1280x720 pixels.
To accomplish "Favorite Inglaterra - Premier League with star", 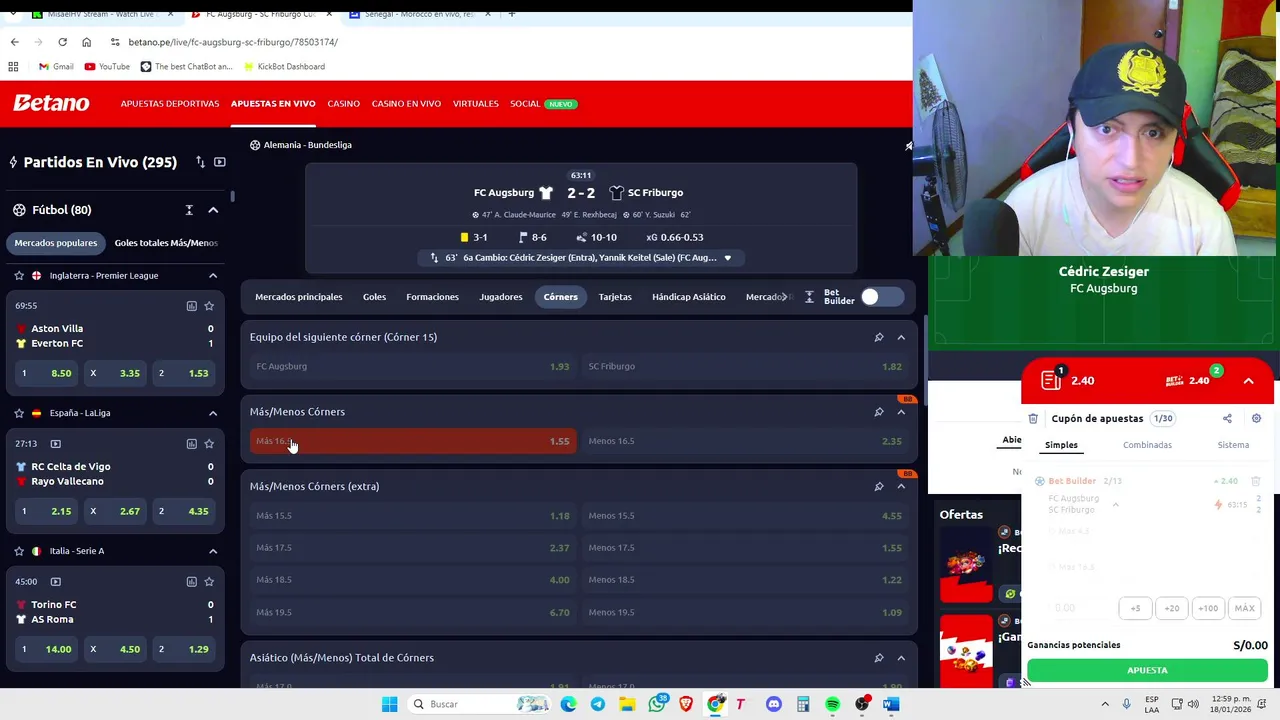I will pyautogui.click(x=19, y=275).
